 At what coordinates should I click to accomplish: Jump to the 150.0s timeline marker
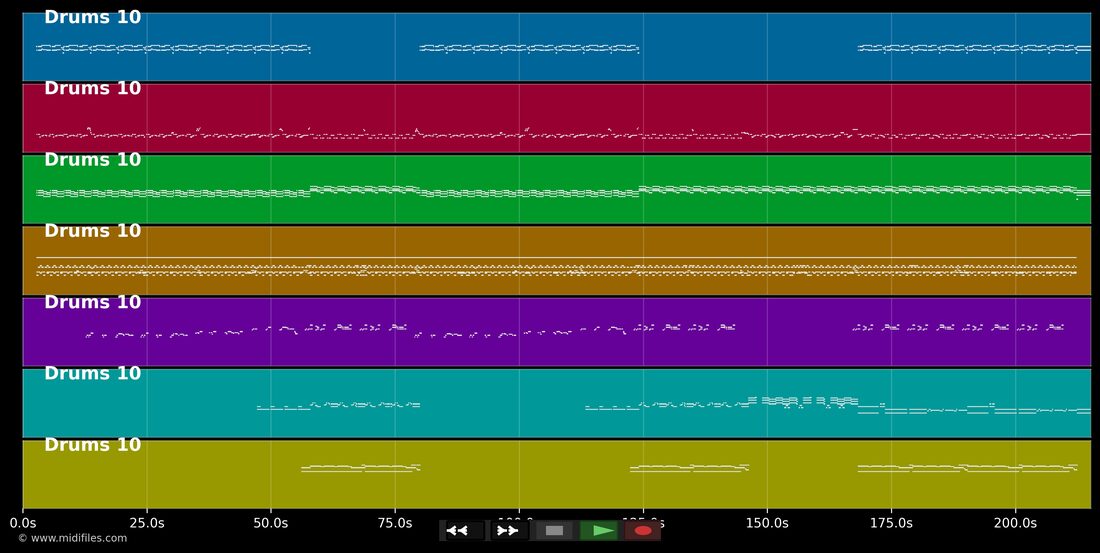pos(767,523)
